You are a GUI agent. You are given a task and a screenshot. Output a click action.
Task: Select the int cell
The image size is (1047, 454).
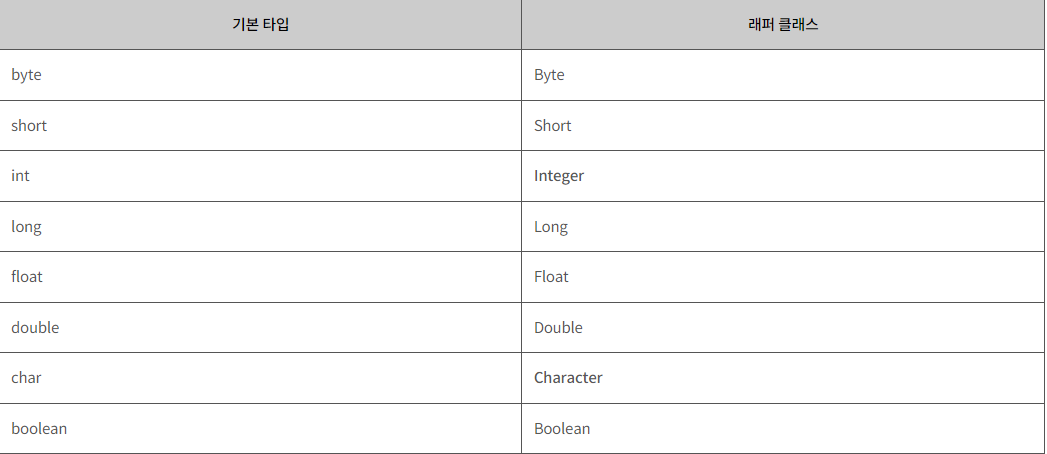coord(260,176)
